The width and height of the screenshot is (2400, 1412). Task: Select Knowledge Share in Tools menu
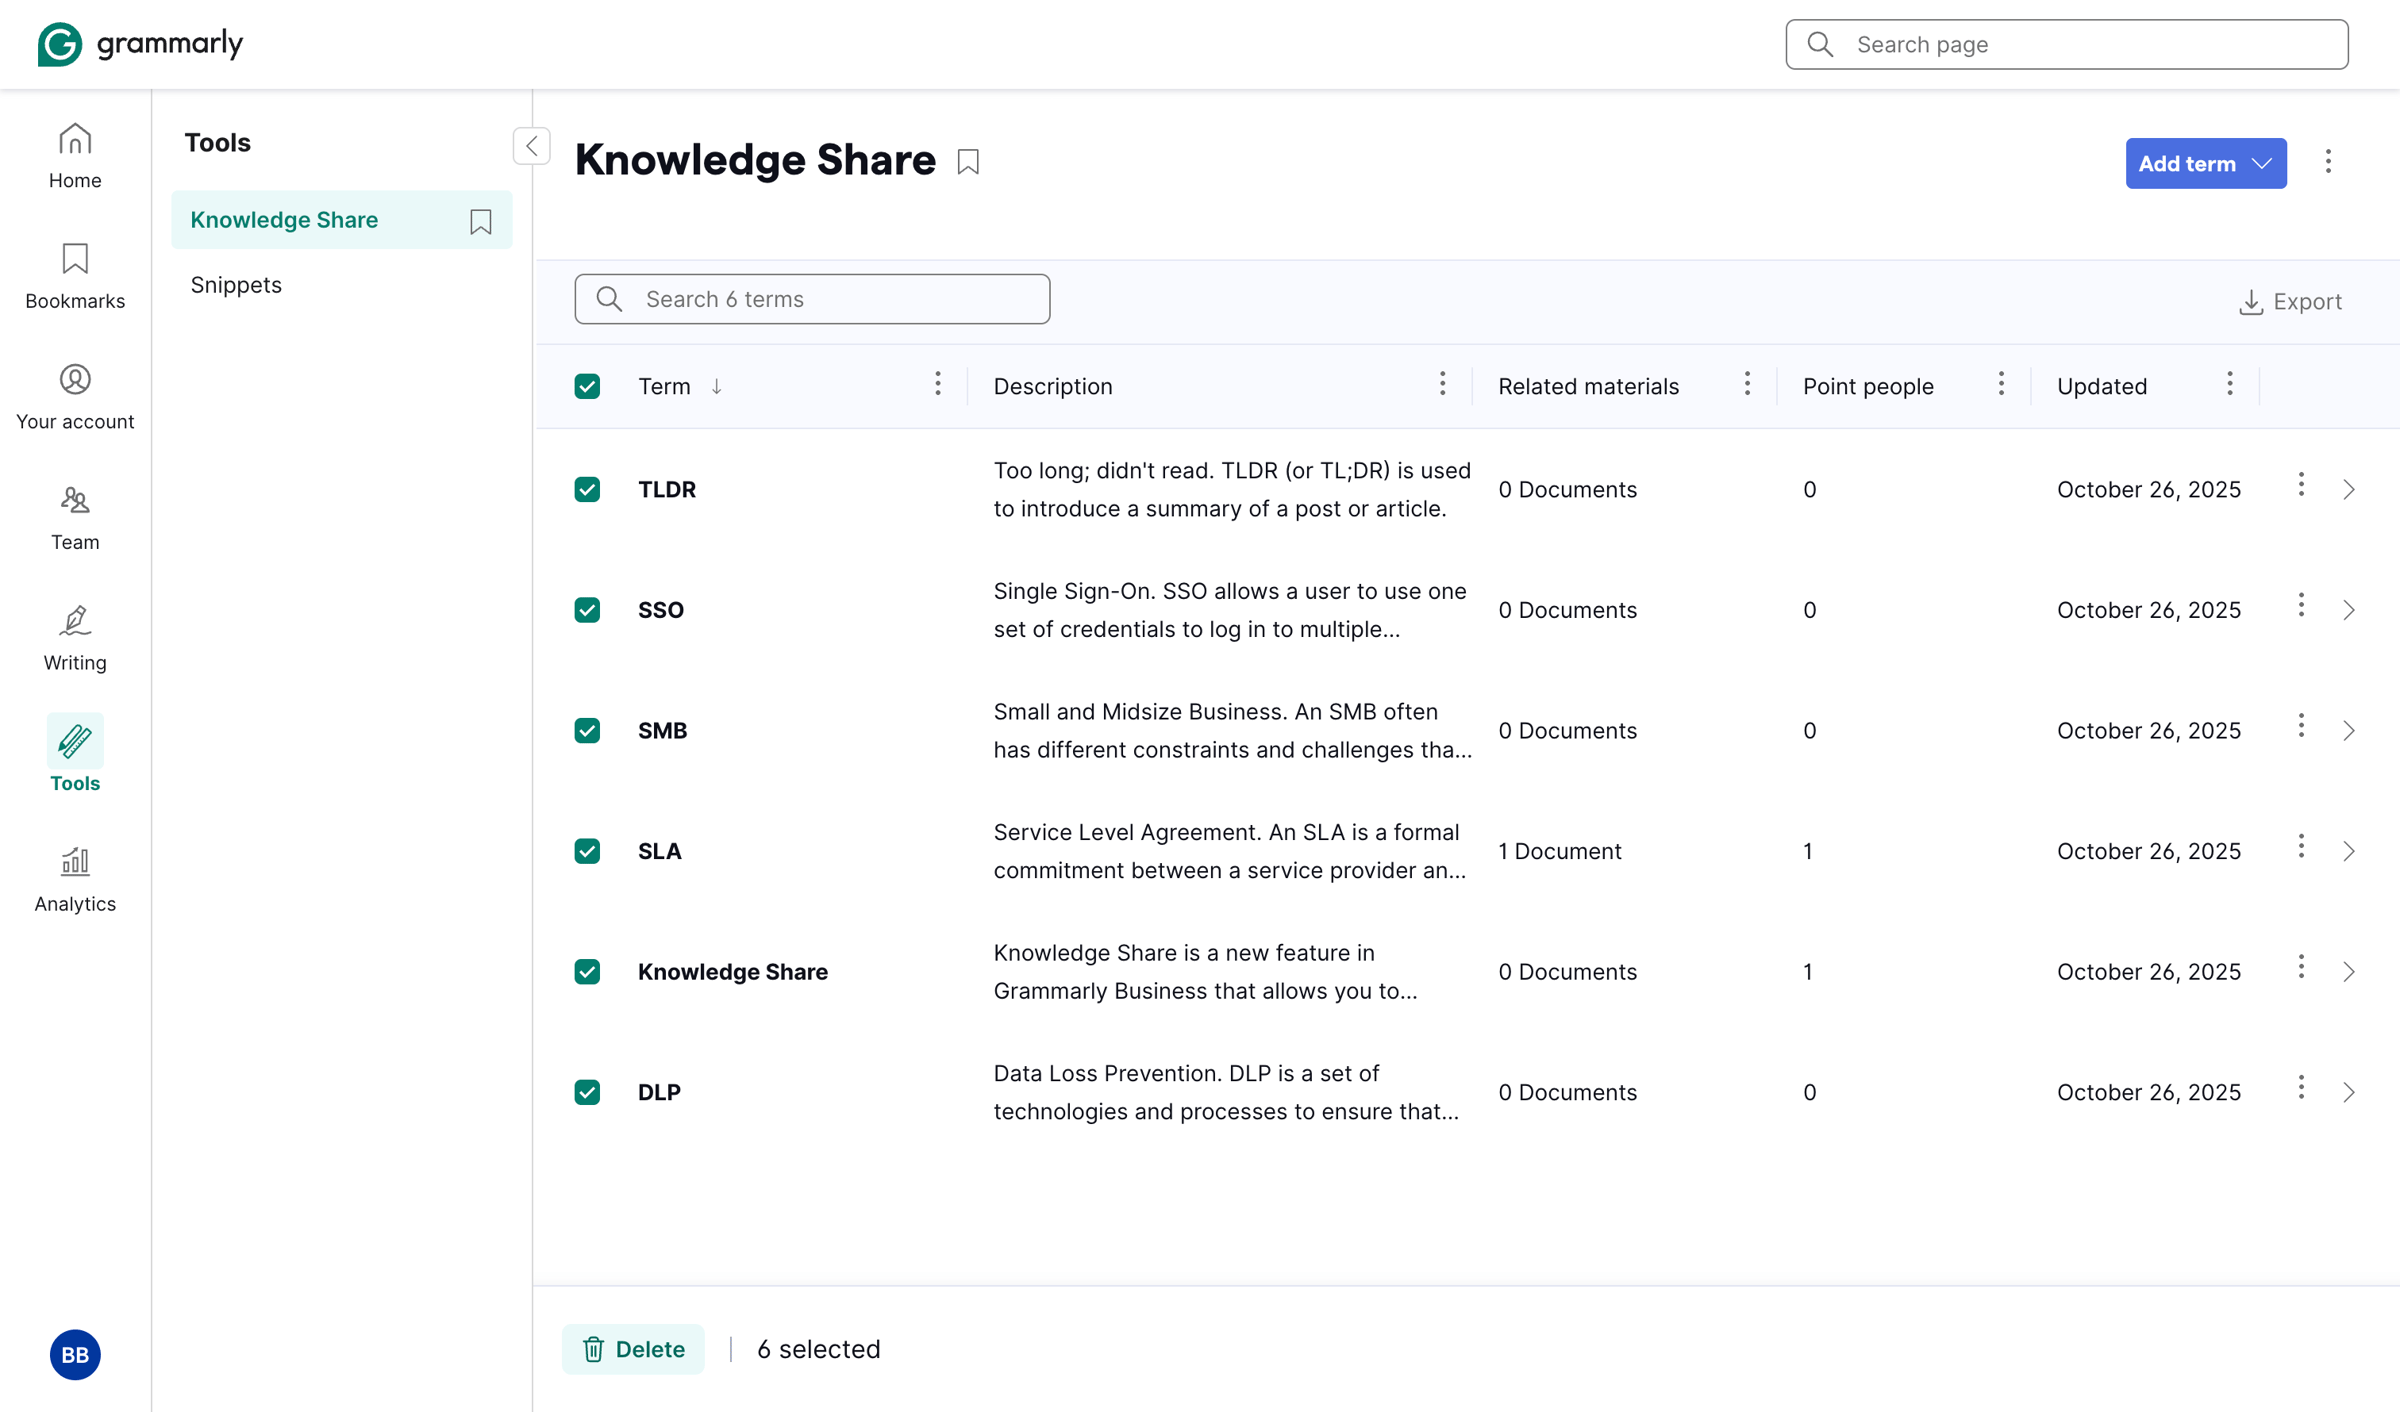[x=341, y=220]
